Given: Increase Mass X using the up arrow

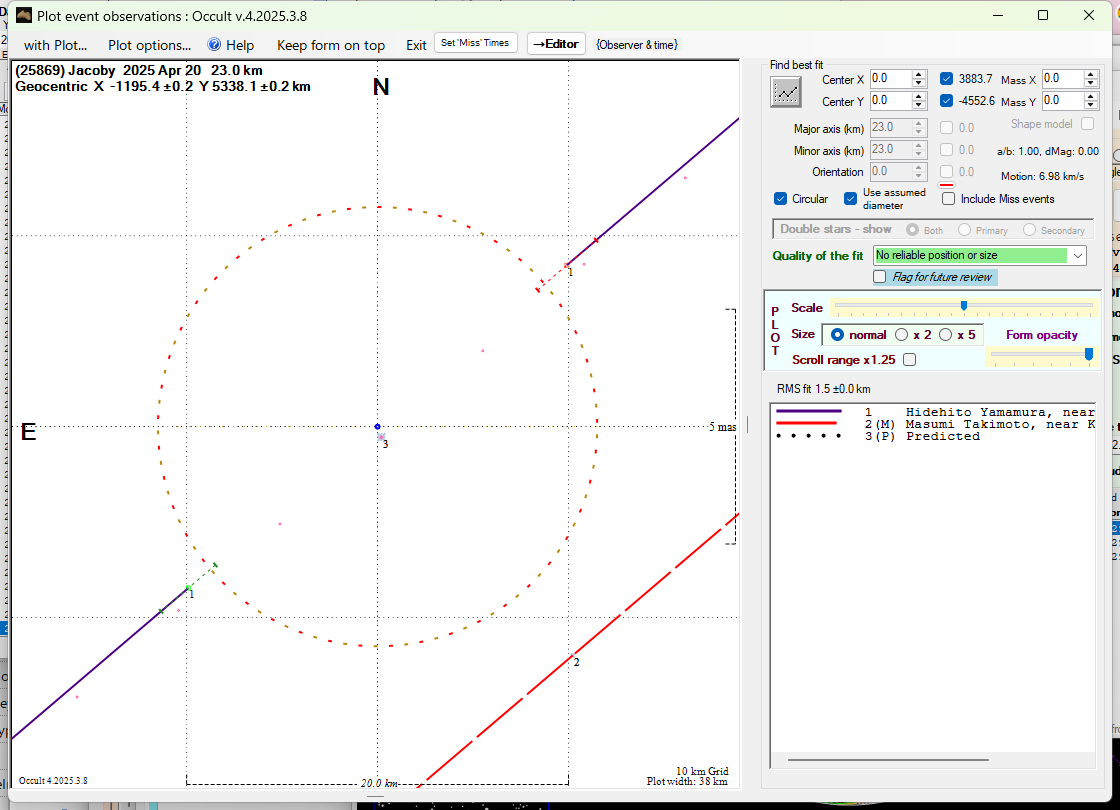Looking at the screenshot, I should 1091,74.
